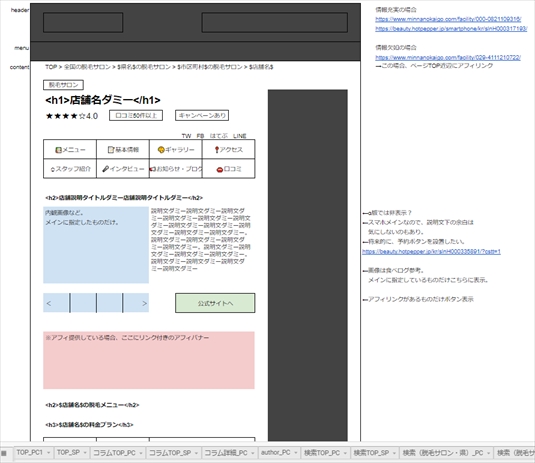Click the left arrow of image carousel
The image size is (535, 463).
click(49, 303)
